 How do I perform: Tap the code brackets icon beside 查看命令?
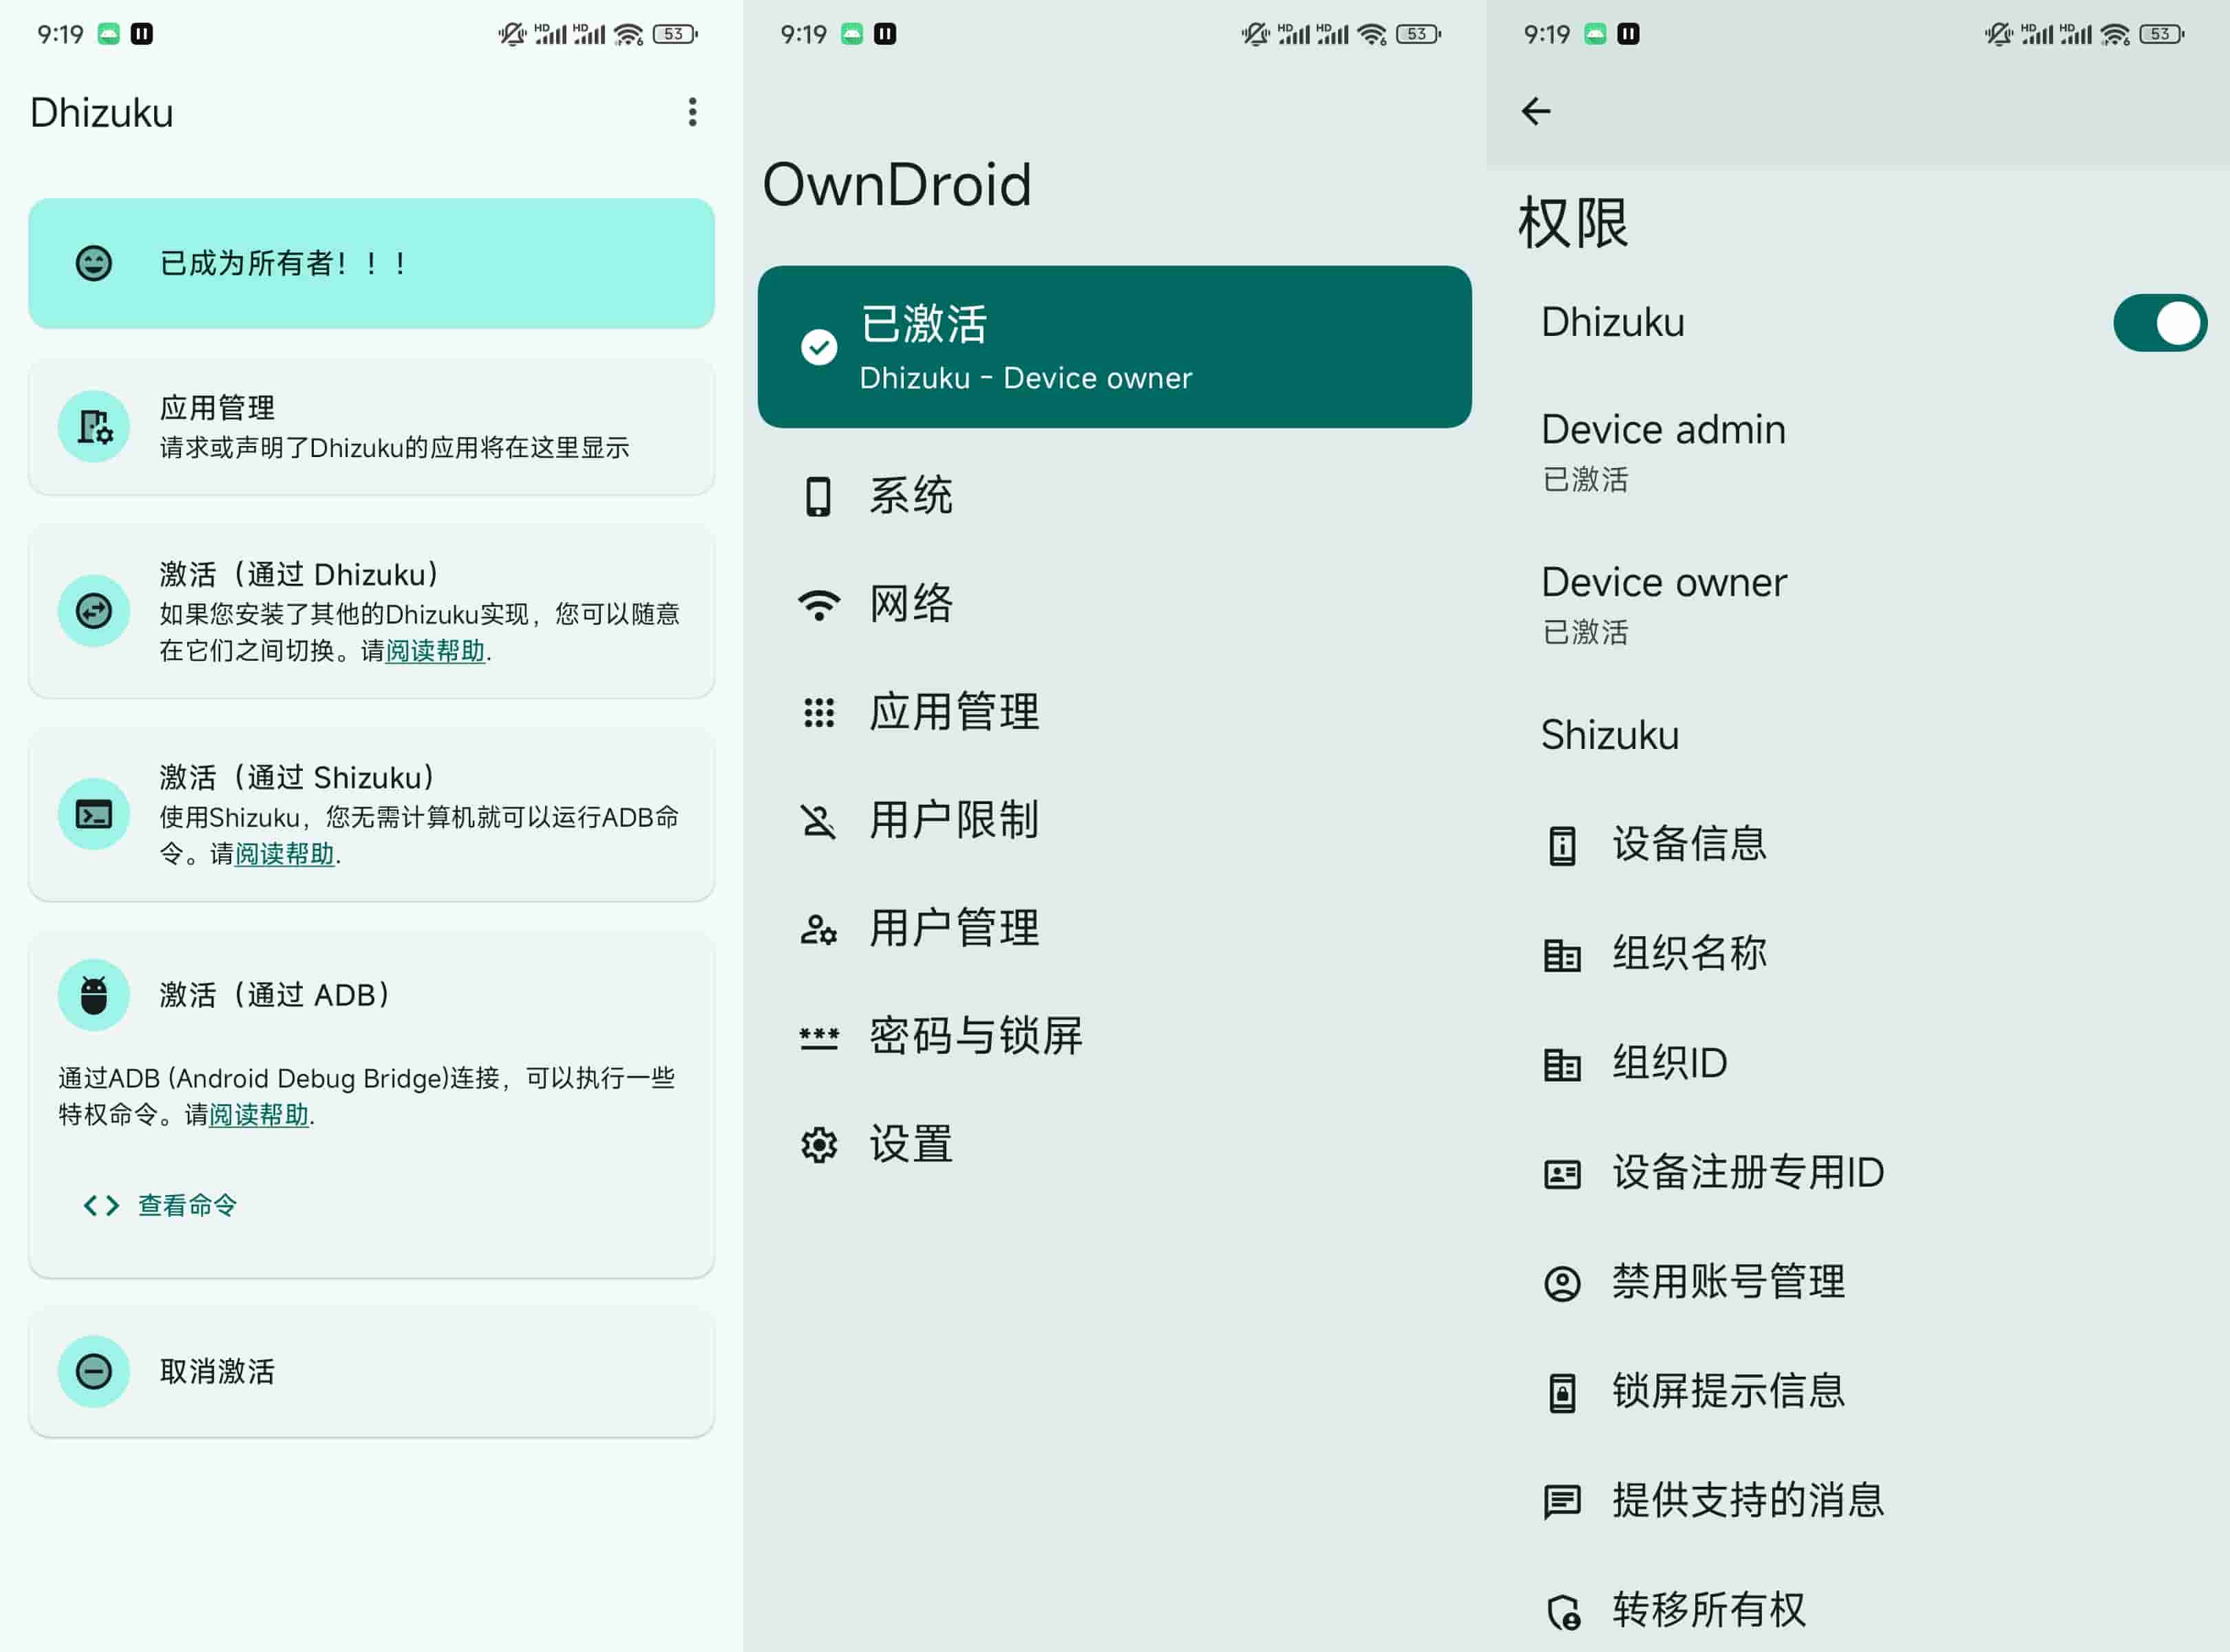point(101,1205)
